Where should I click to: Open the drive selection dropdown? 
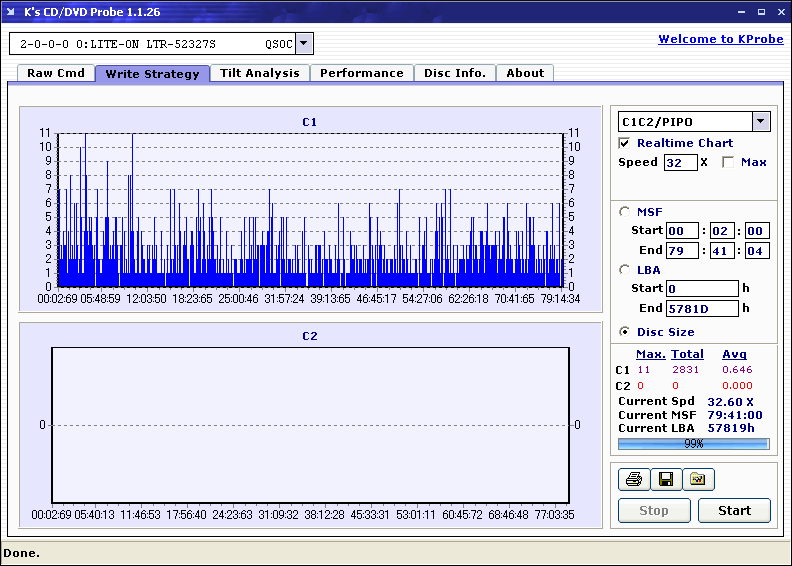(304, 44)
